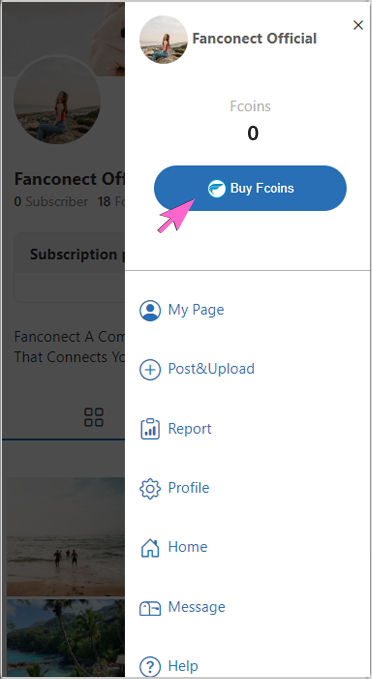Click the My Page person icon

(150, 310)
